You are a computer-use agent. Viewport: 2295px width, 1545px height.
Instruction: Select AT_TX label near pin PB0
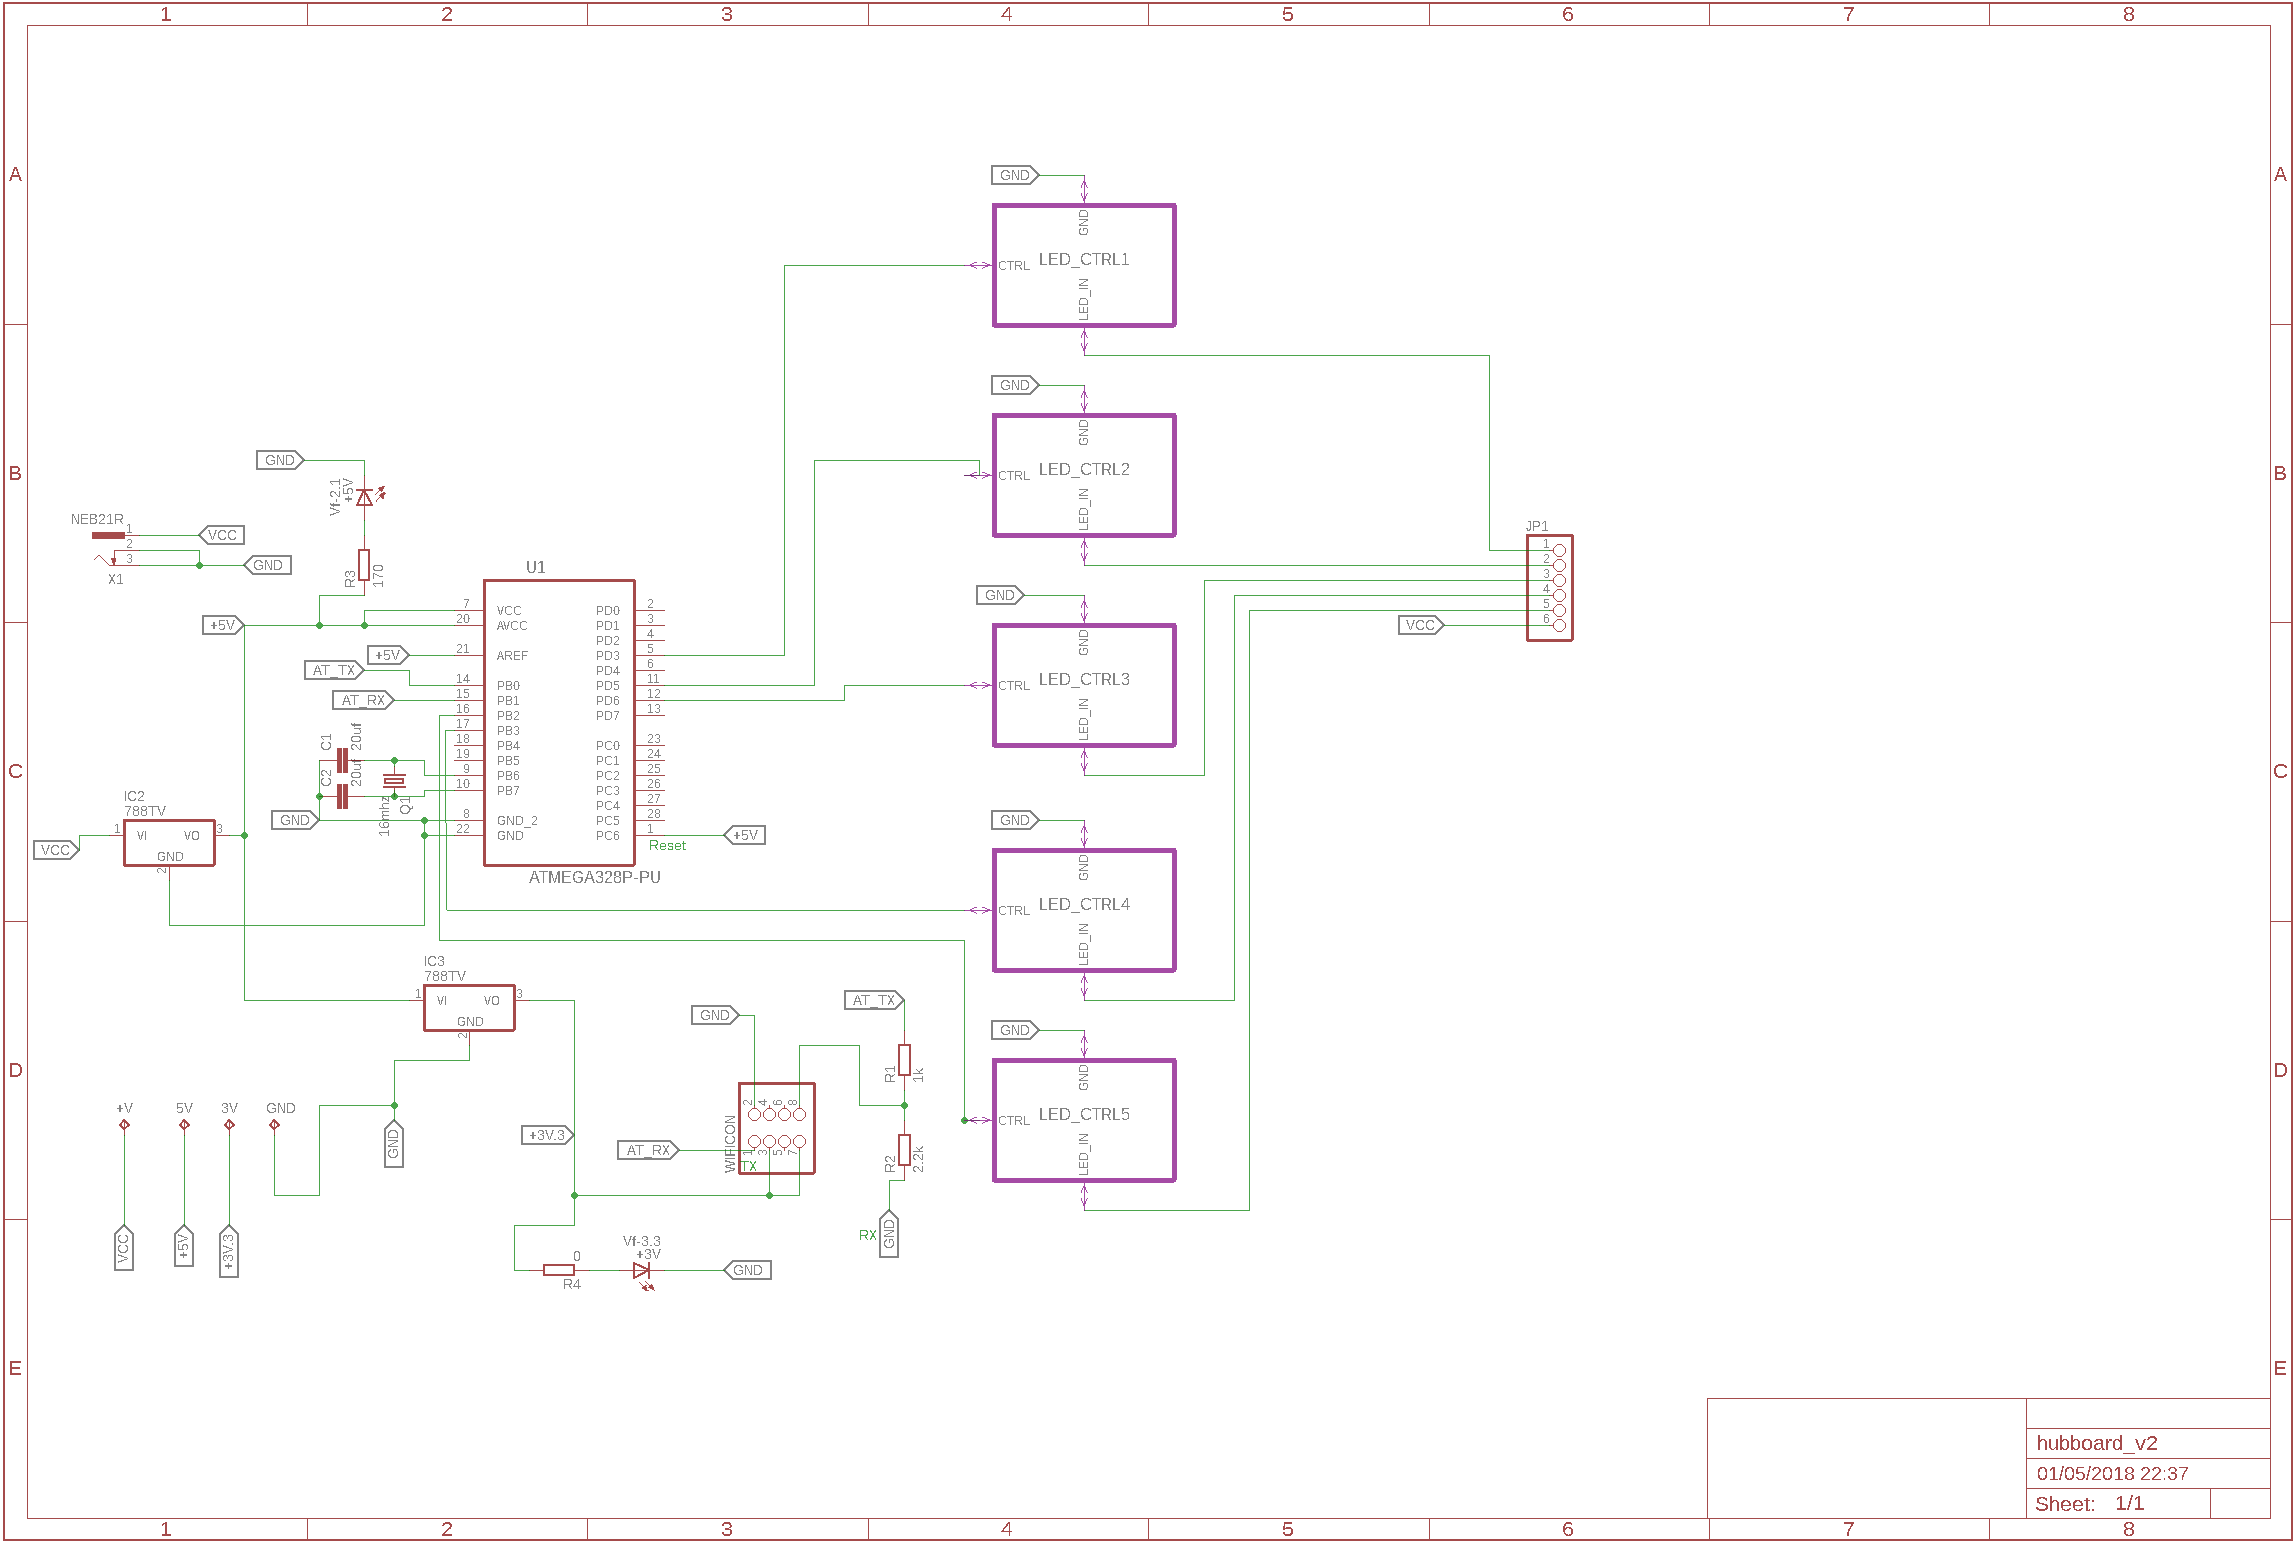[334, 670]
